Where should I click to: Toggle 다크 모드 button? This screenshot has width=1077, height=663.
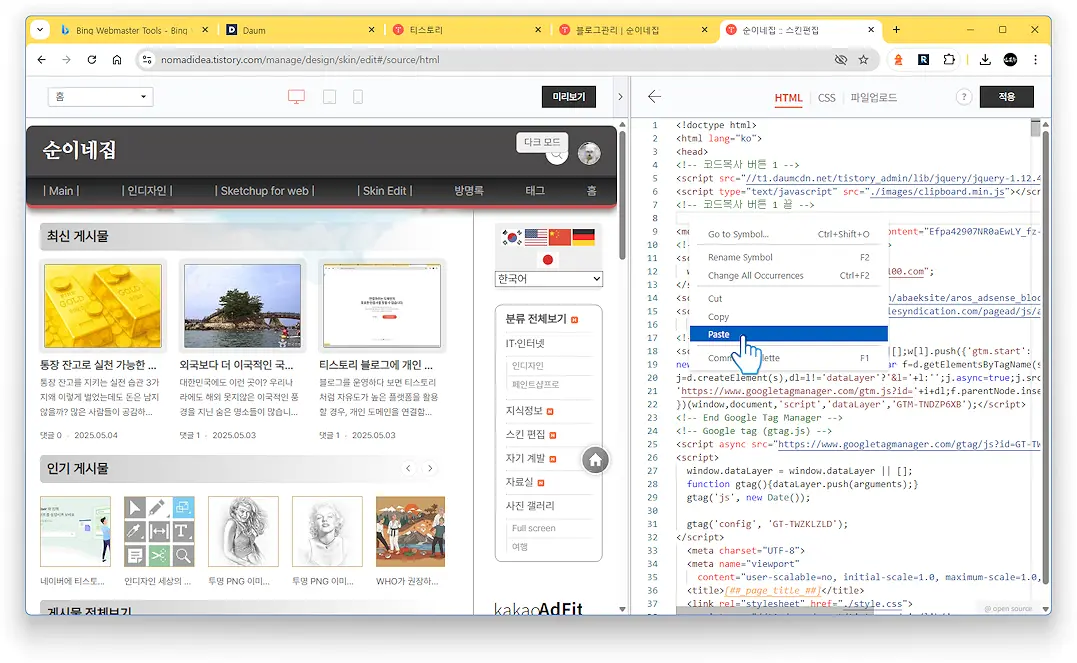[542, 142]
